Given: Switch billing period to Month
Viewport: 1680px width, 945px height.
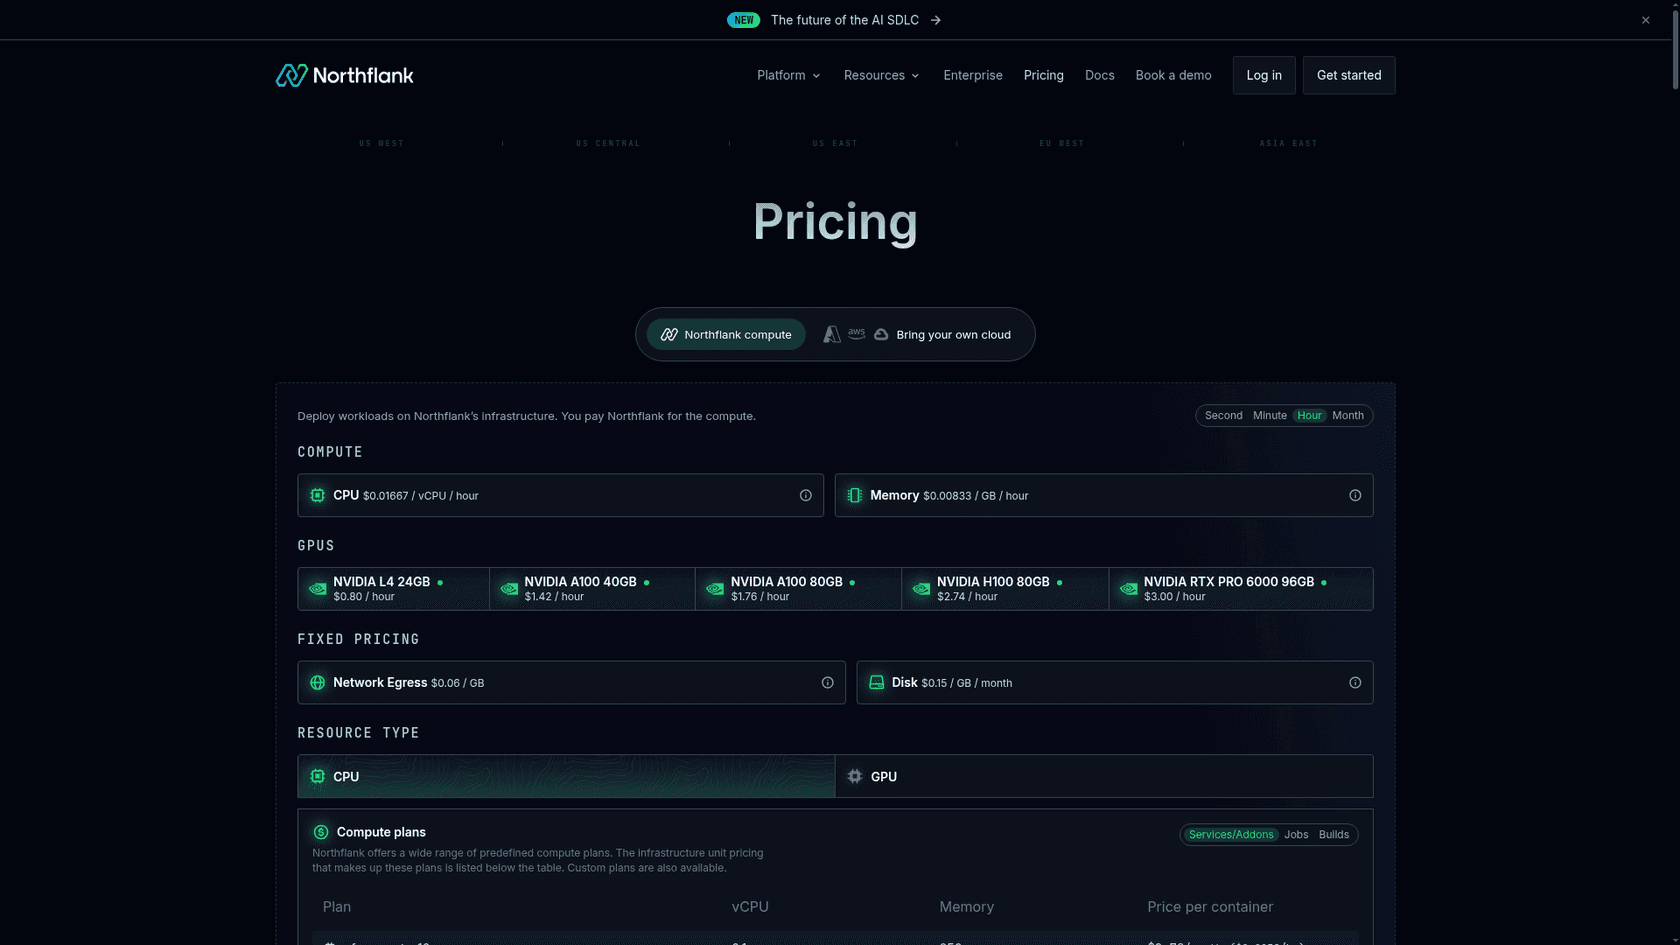Looking at the screenshot, I should click(1348, 416).
